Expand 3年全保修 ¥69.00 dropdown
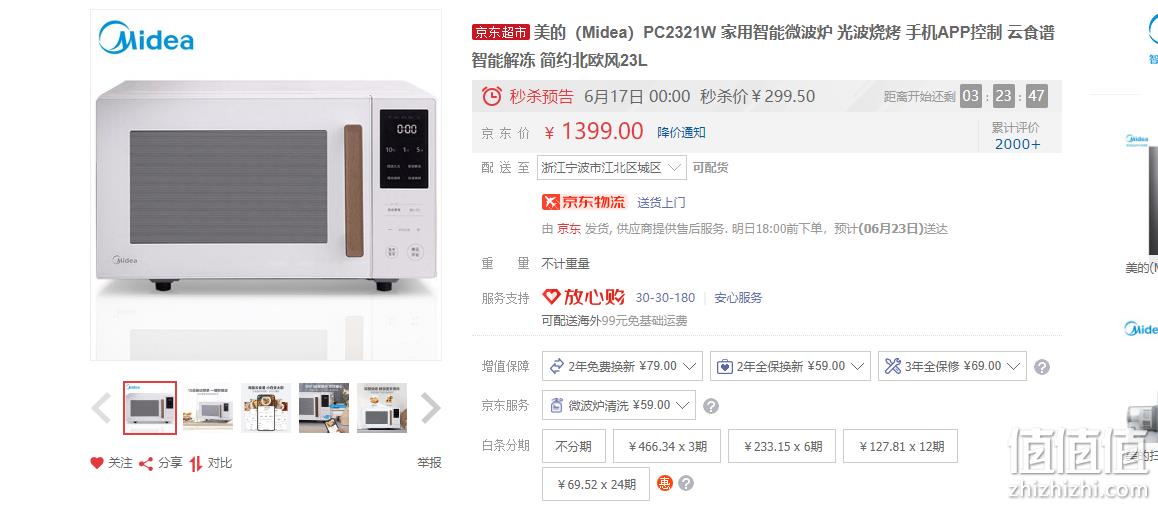The height and width of the screenshot is (507, 1158). coord(952,366)
